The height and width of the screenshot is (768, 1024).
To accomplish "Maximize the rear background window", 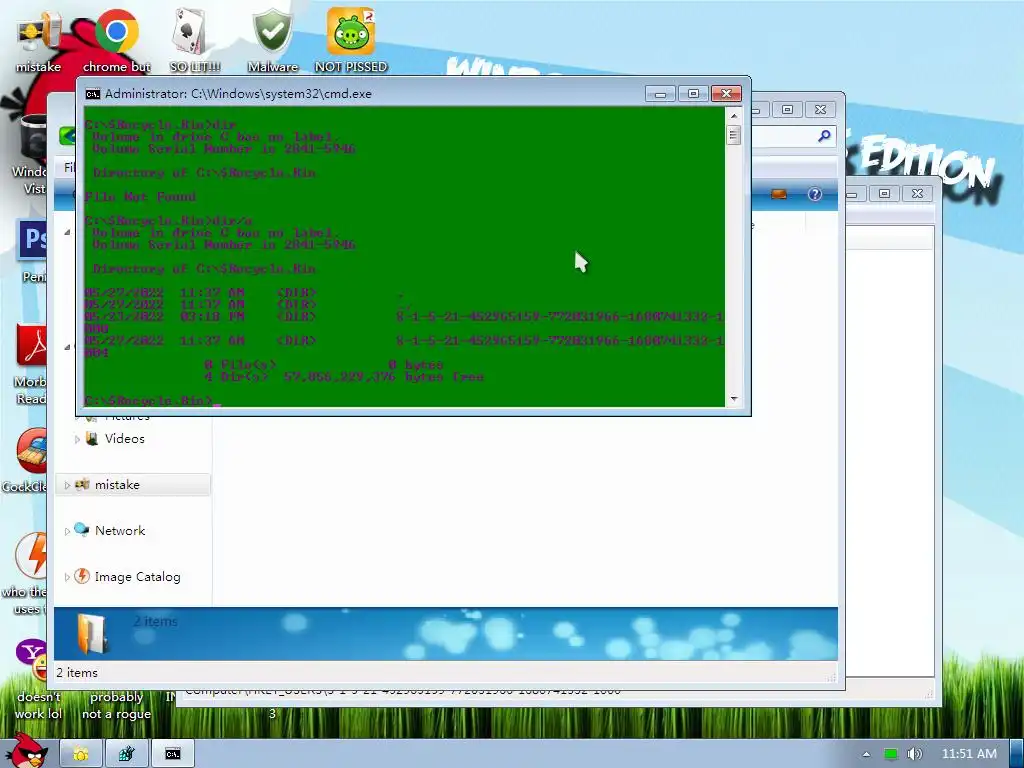I will click(884, 193).
